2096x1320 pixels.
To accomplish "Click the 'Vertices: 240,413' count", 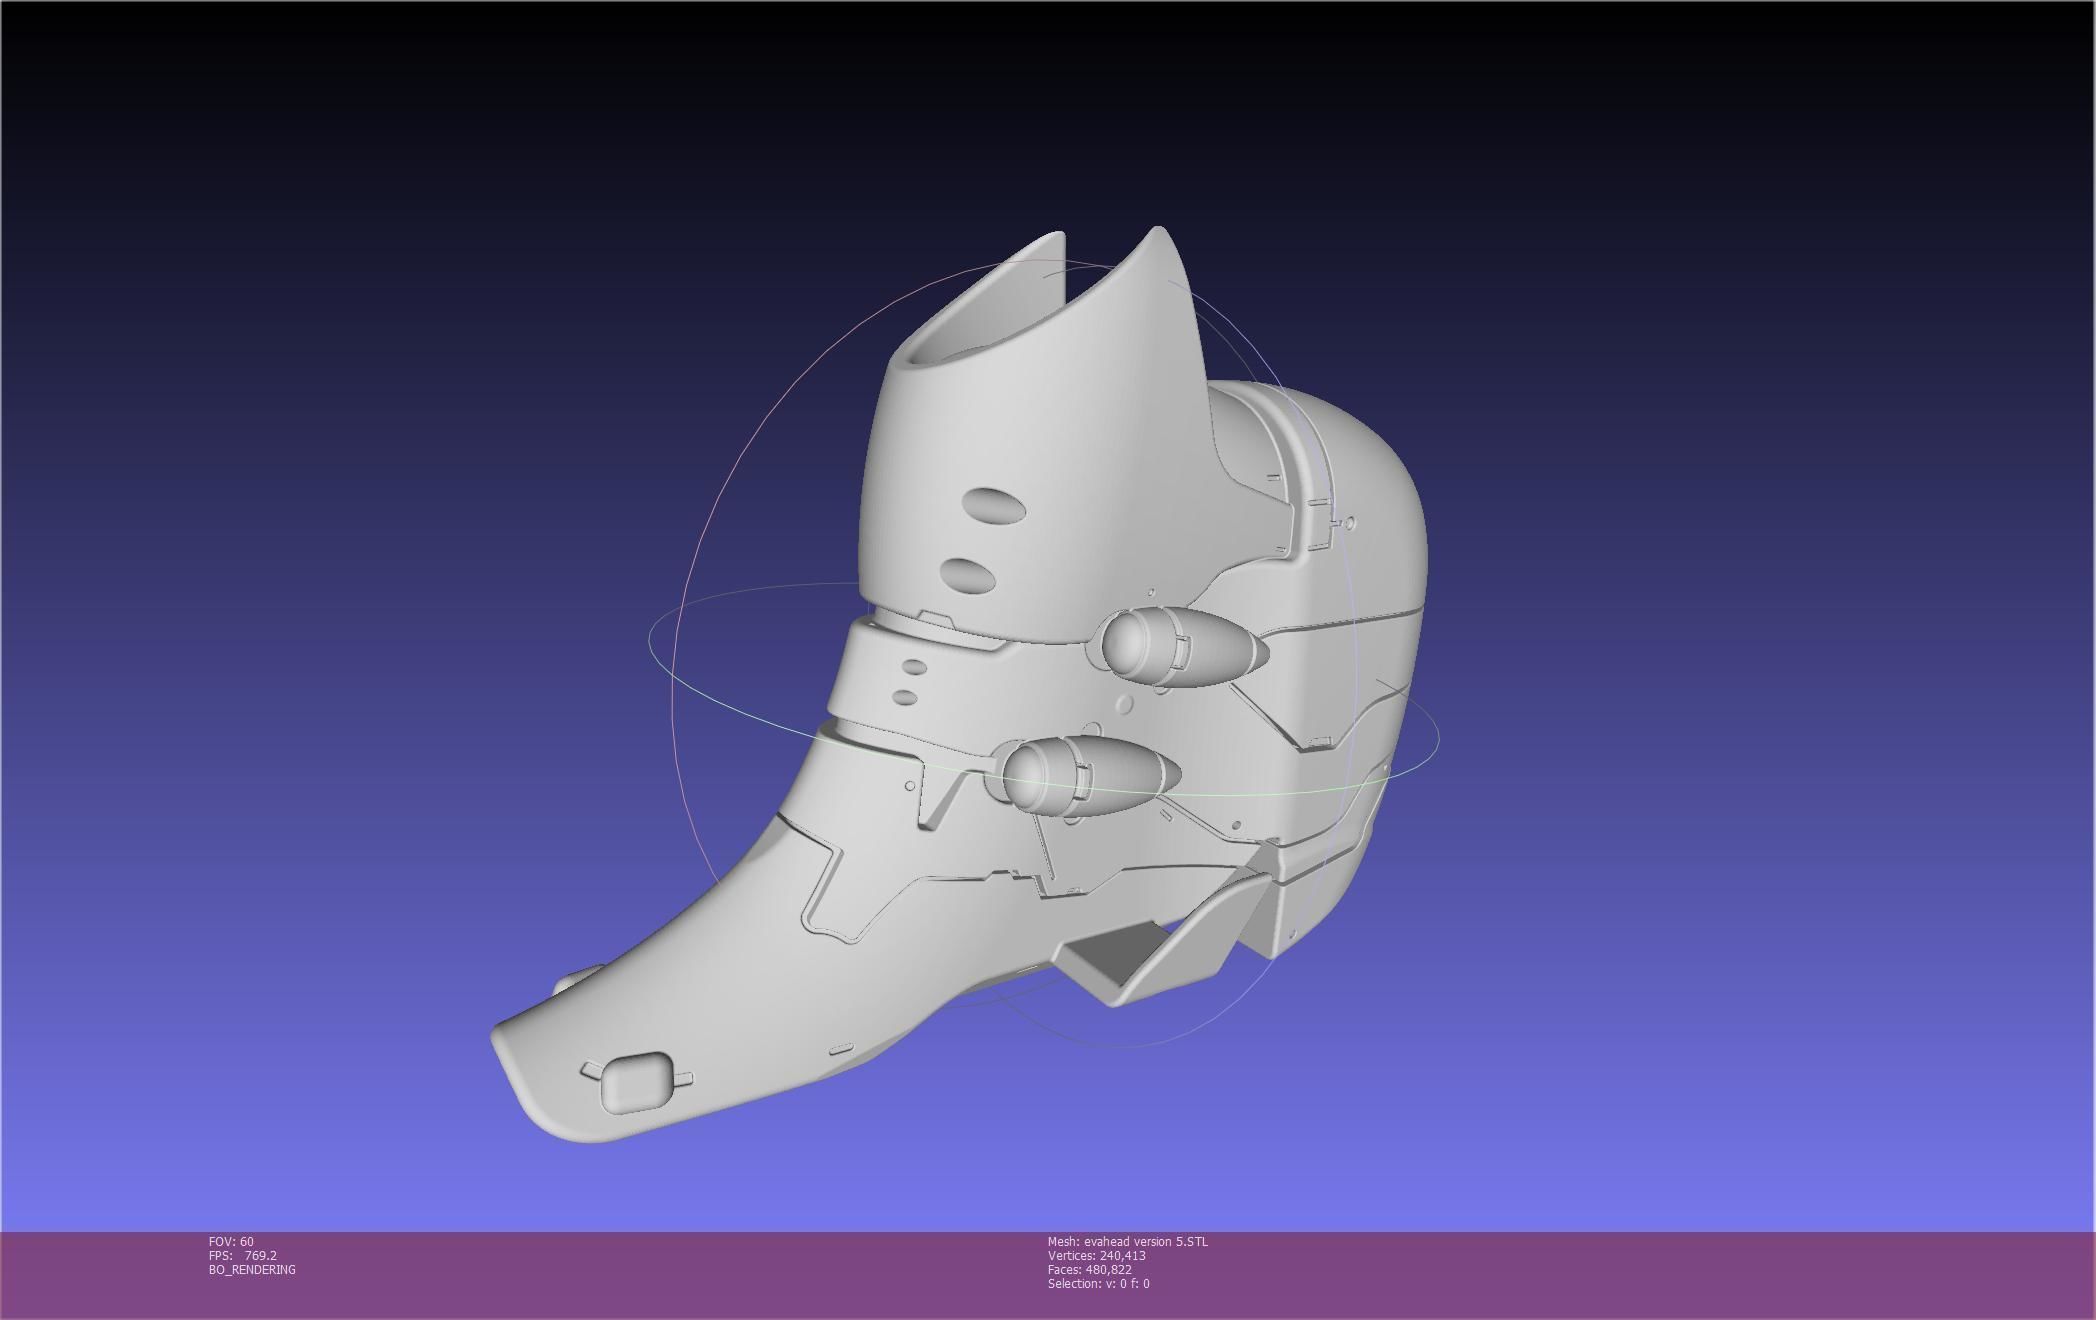I will pos(1096,1255).
